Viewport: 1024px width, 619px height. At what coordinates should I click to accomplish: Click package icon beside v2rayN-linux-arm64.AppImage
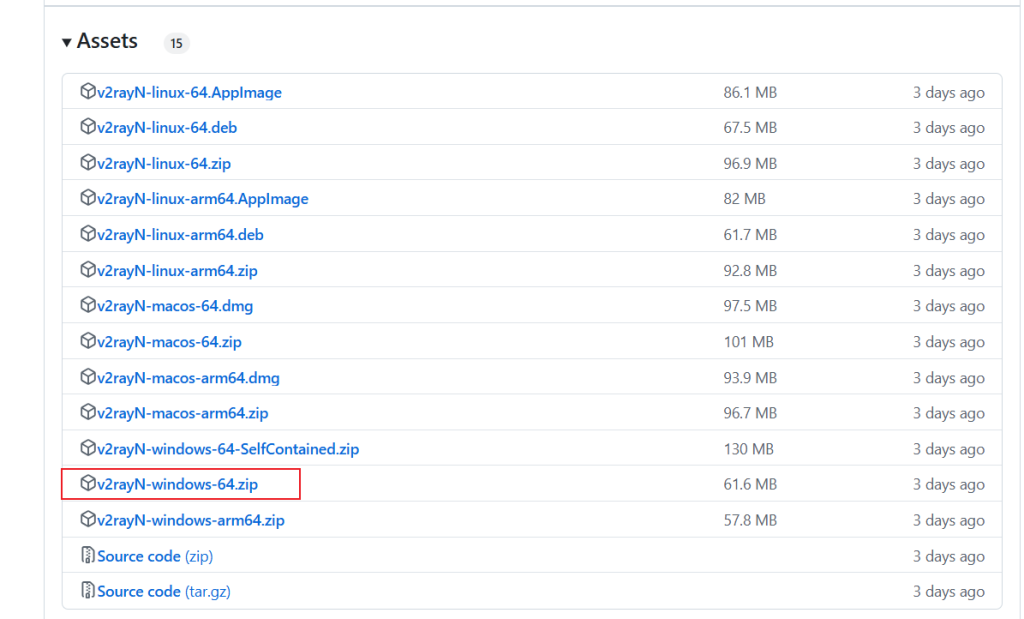(x=88, y=199)
